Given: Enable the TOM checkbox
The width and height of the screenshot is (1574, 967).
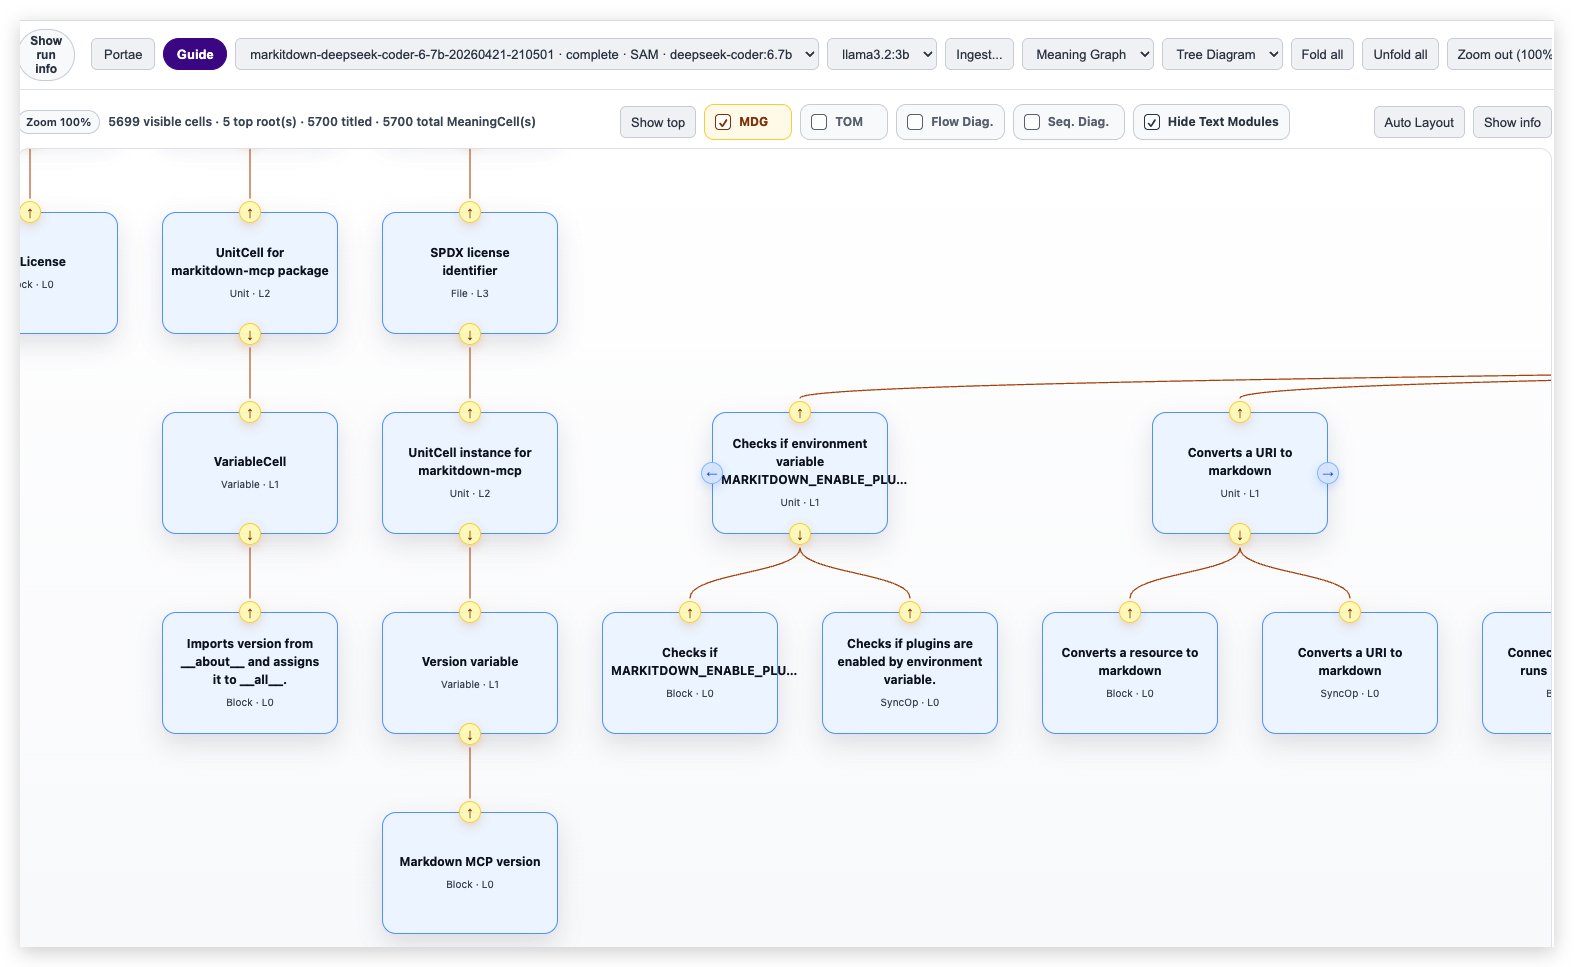Looking at the screenshot, I should pos(819,122).
